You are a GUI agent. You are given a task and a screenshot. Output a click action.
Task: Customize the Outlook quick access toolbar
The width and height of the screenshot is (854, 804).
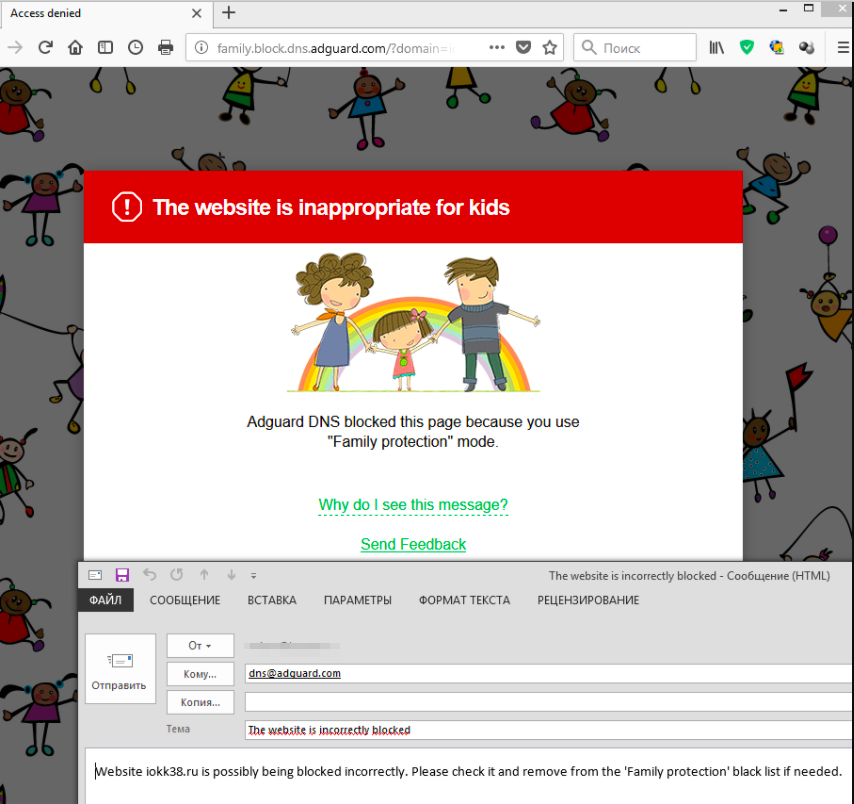coord(253,575)
